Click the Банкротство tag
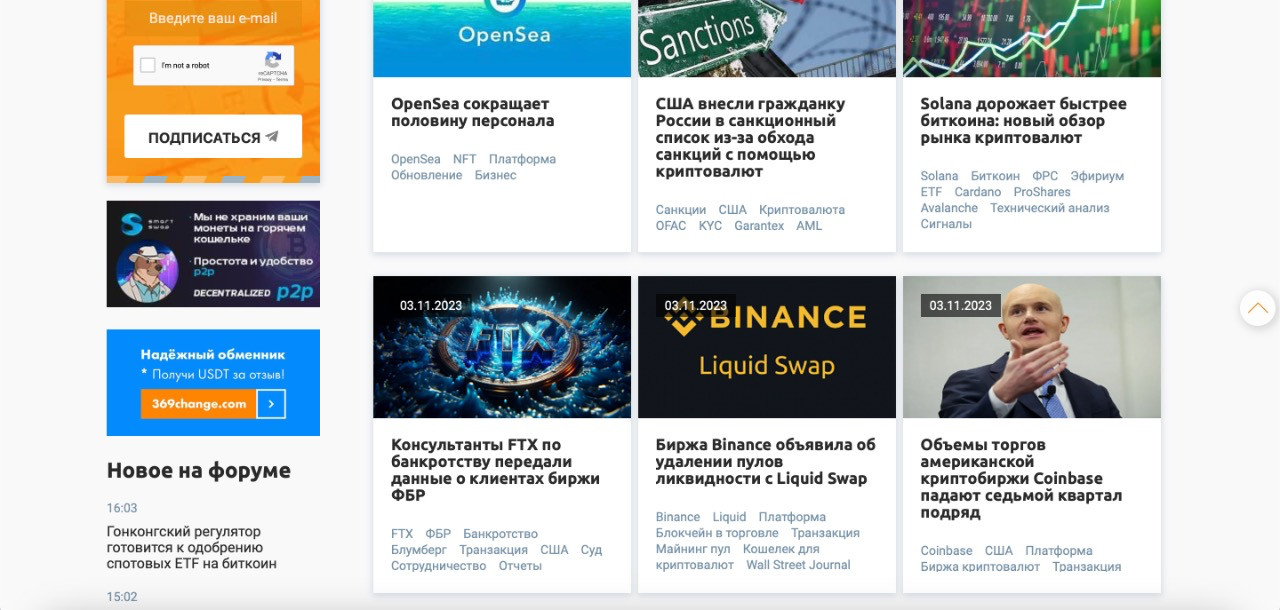The height and width of the screenshot is (610, 1280). [500, 534]
